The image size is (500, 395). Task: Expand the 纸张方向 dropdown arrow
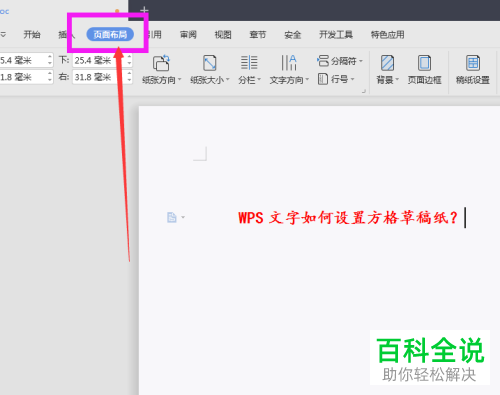coord(180,79)
